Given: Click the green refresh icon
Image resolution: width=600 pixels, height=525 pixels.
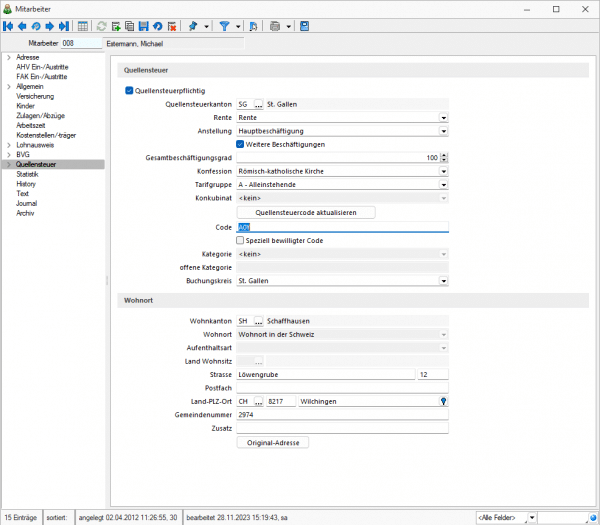Looking at the screenshot, I should (x=102, y=26).
